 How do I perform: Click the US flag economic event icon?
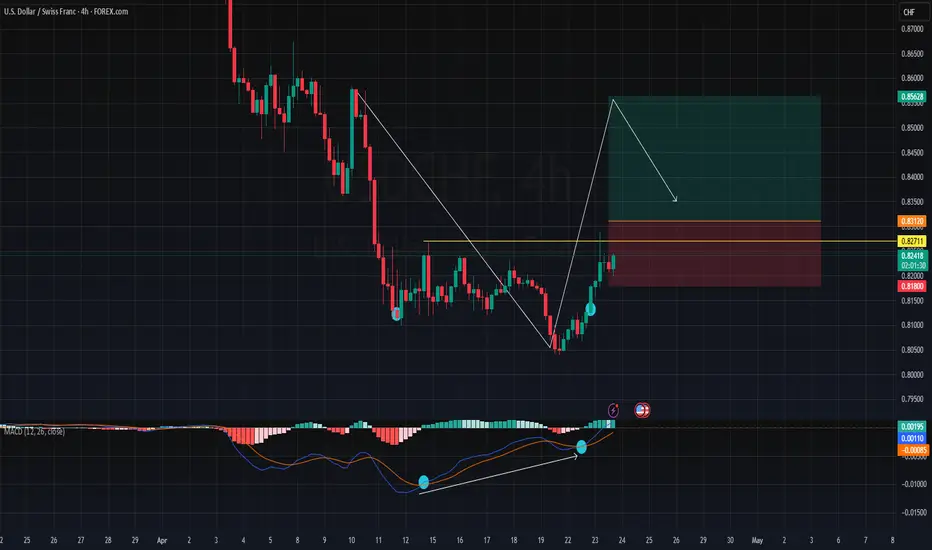642,410
